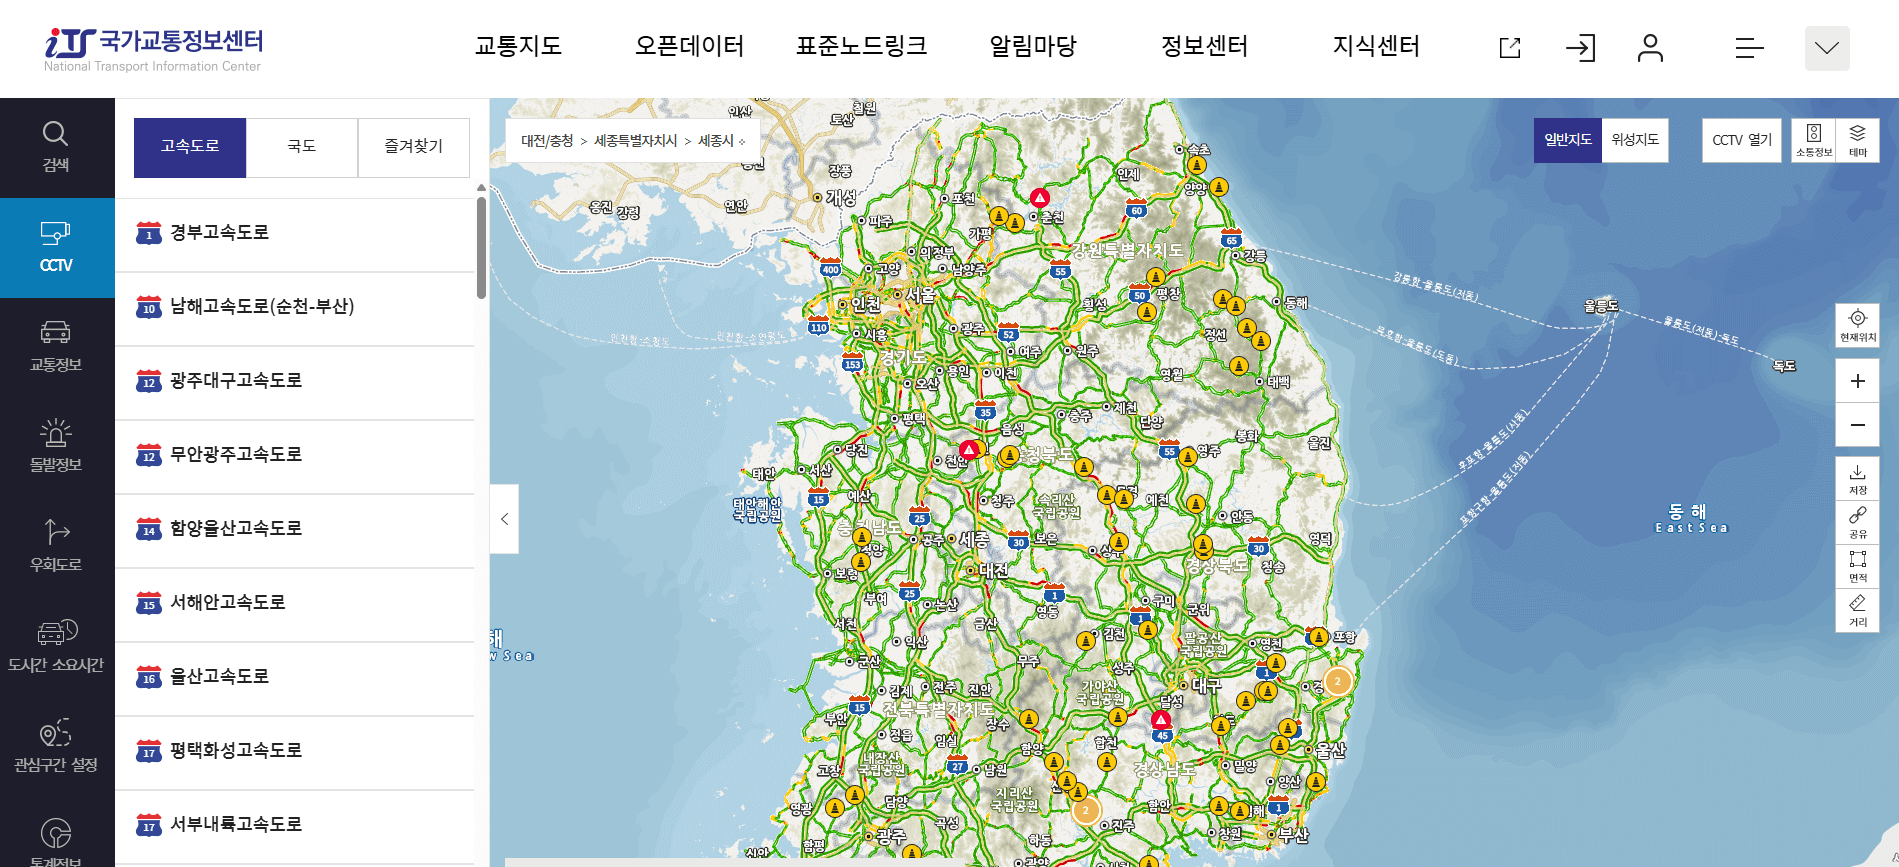Select the 거리 distance measure tool

(1858, 610)
